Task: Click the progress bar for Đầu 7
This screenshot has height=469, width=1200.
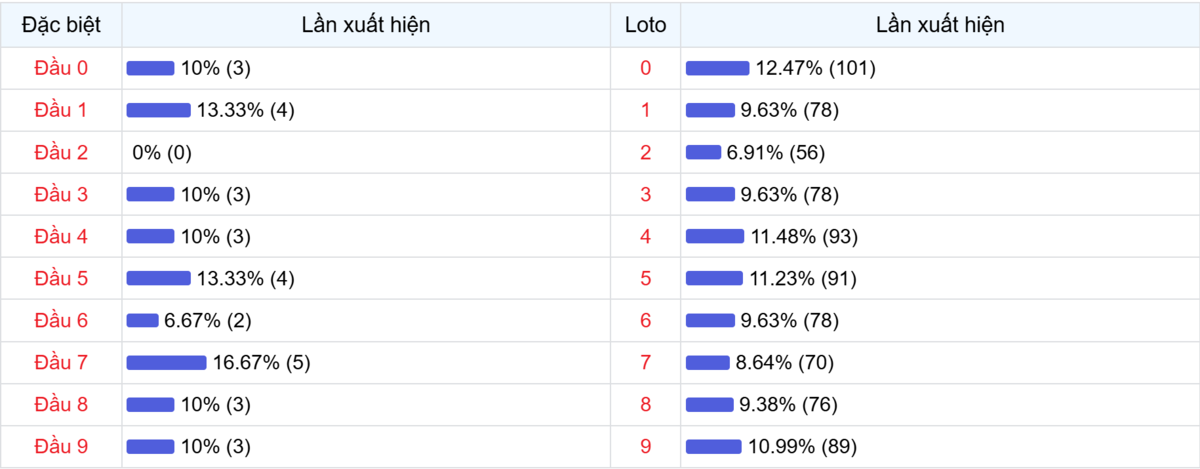Action: pyautogui.click(x=166, y=362)
